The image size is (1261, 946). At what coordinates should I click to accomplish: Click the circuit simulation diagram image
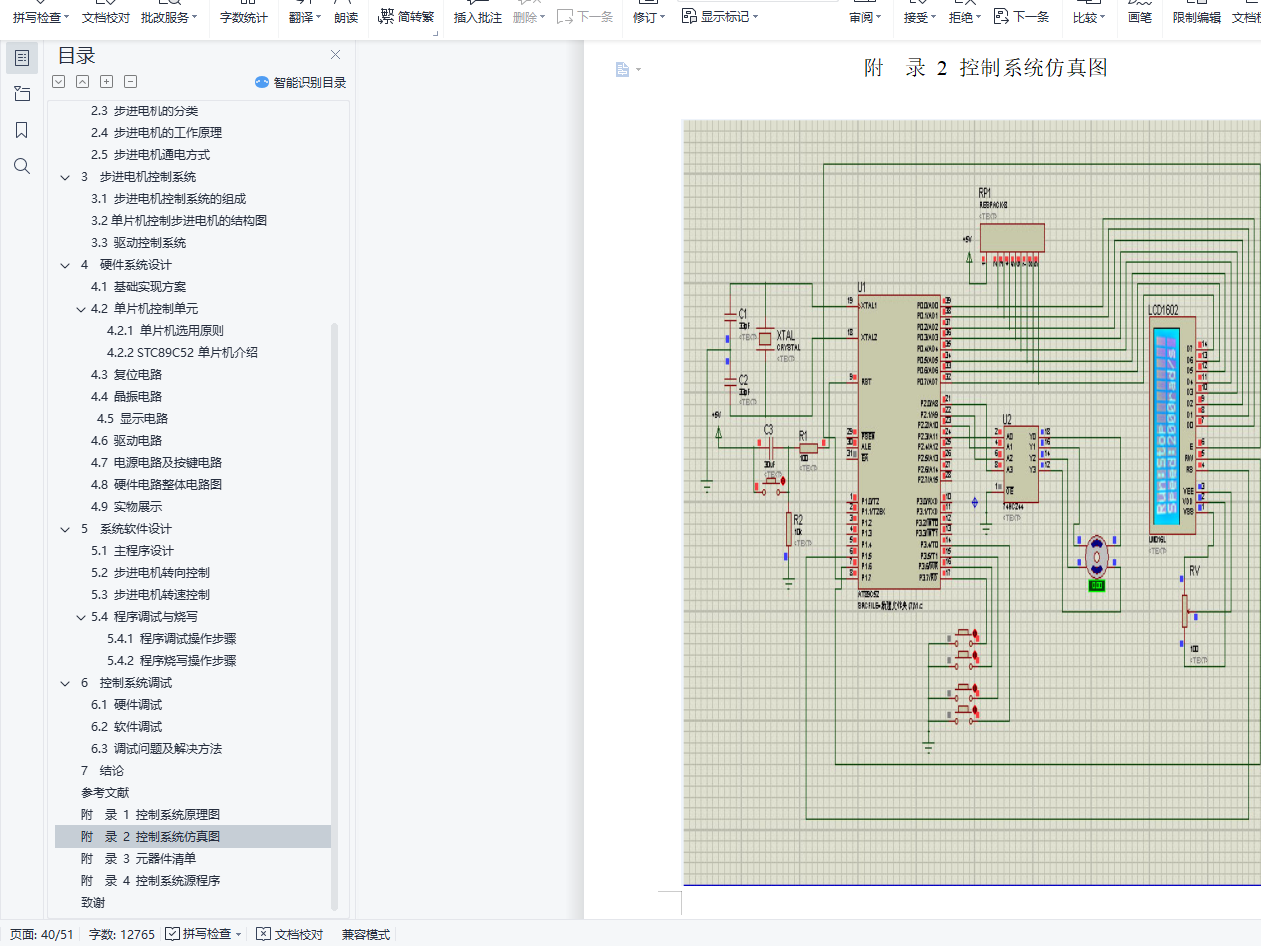[x=971, y=502]
